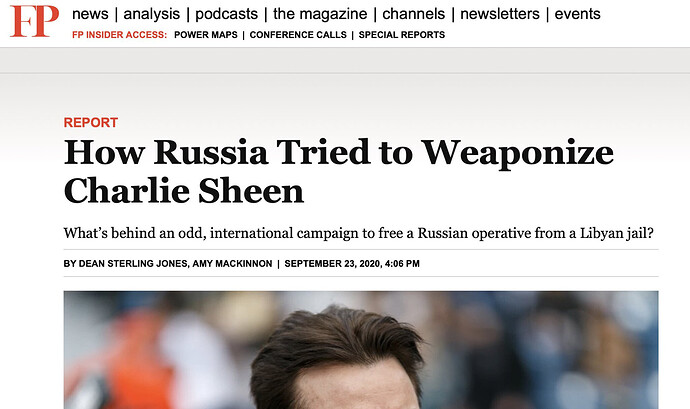Viewport: 690px width, 409px height.
Task: Click the article headline about Charlie Sheen
Action: tap(339, 171)
